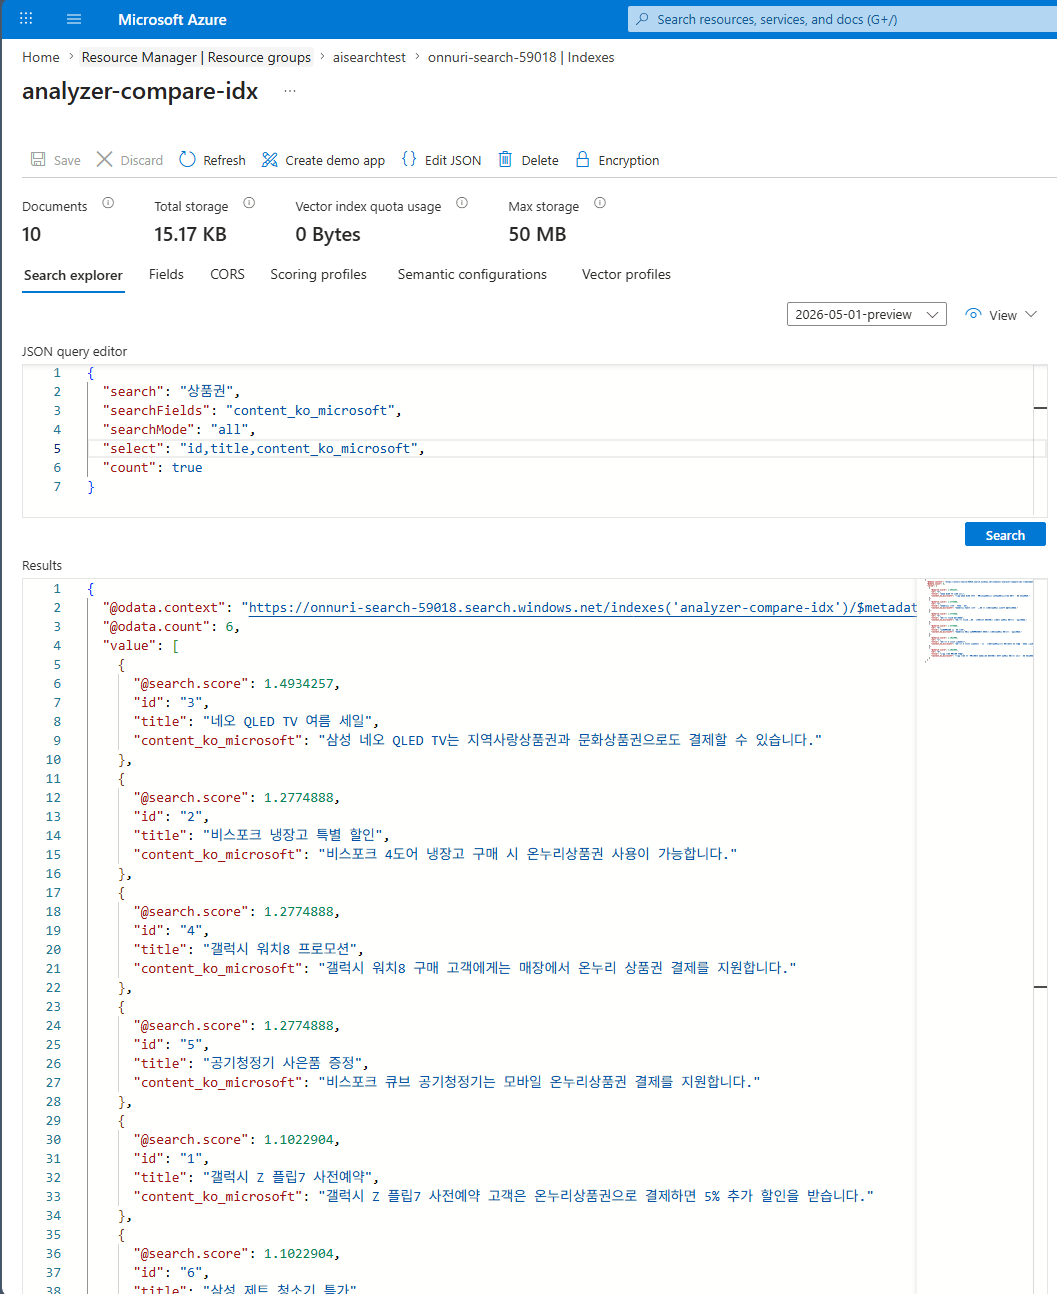Screen dimensions: 1057x1294
Task: Show info icon next to Max storage
Action: (600, 203)
